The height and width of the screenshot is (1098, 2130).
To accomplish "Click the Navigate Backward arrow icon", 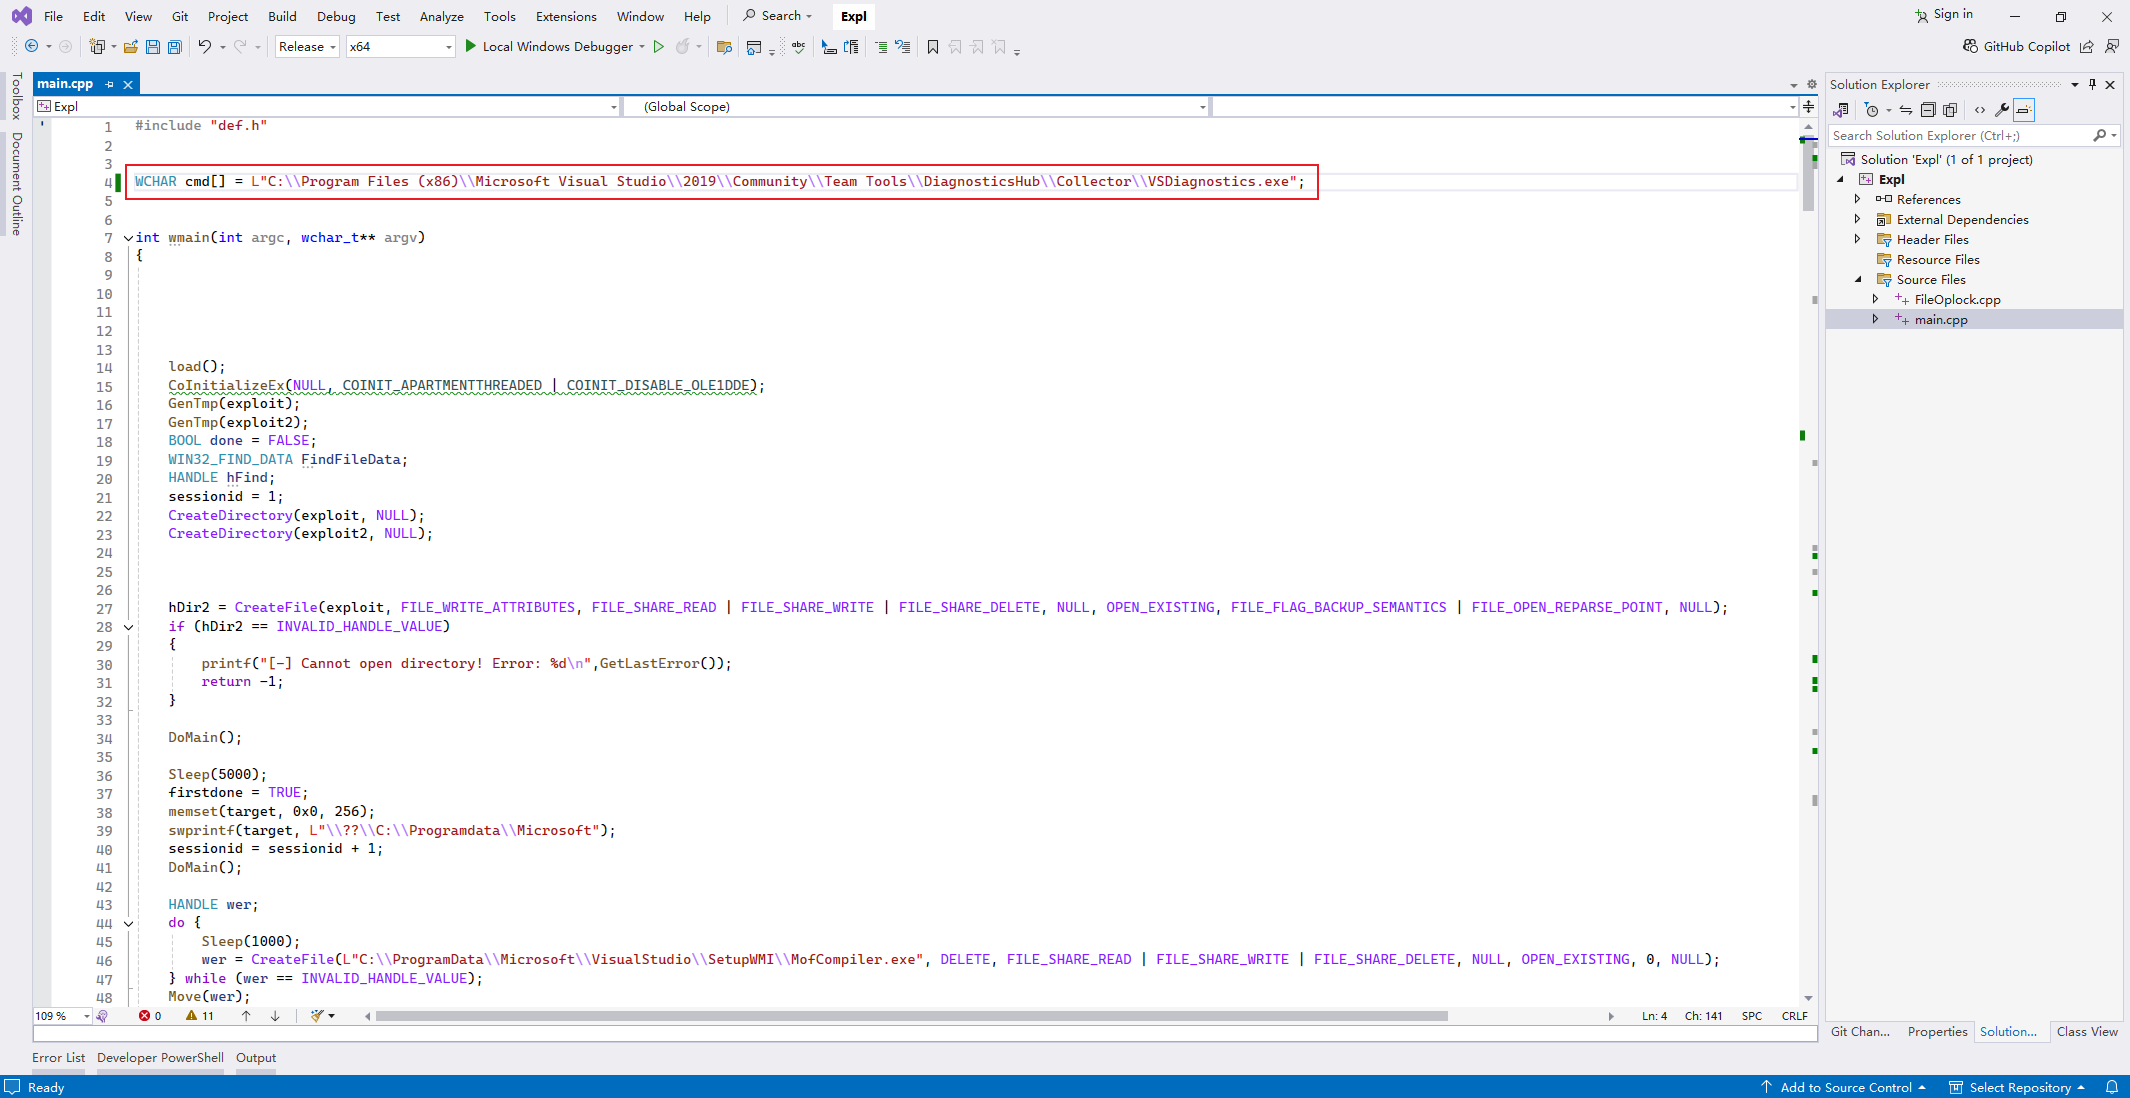I will click(32, 46).
